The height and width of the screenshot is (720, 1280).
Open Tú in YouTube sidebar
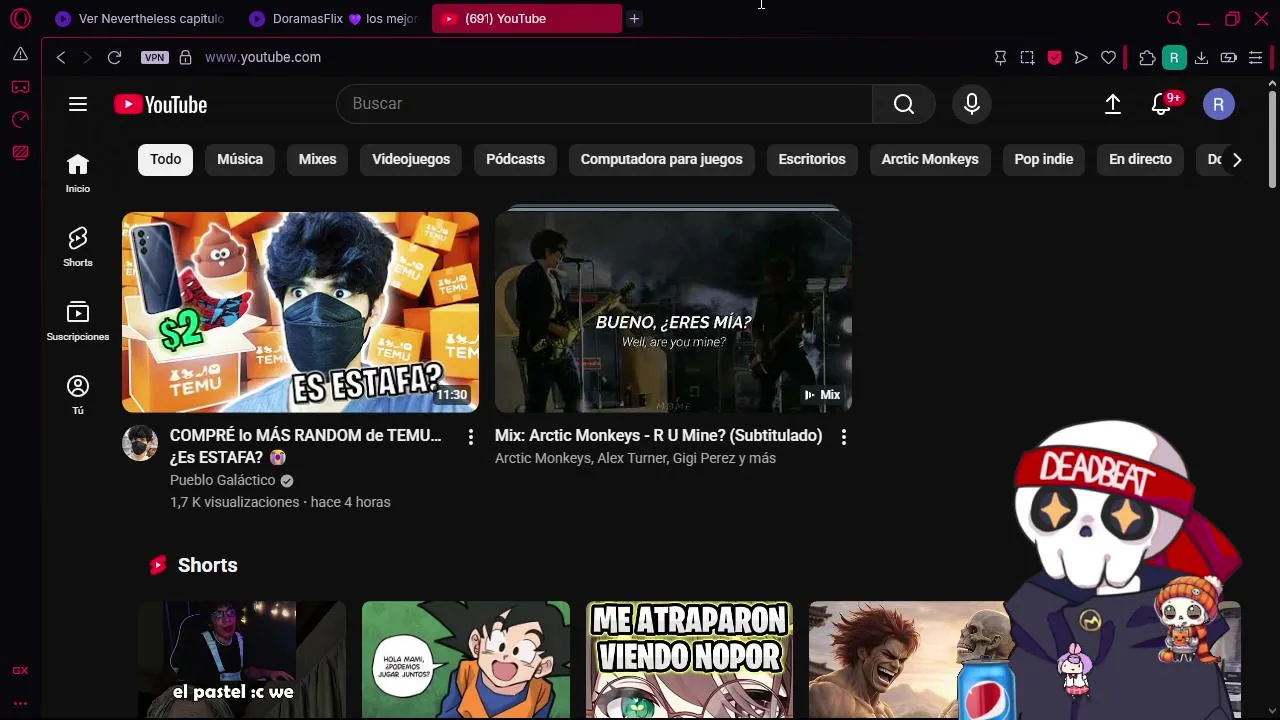[x=78, y=395]
